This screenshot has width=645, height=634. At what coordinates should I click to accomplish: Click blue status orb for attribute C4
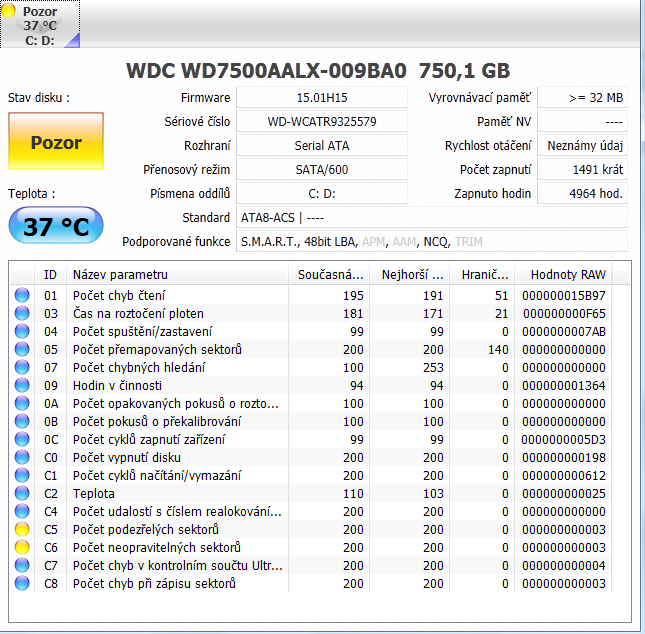(22, 511)
